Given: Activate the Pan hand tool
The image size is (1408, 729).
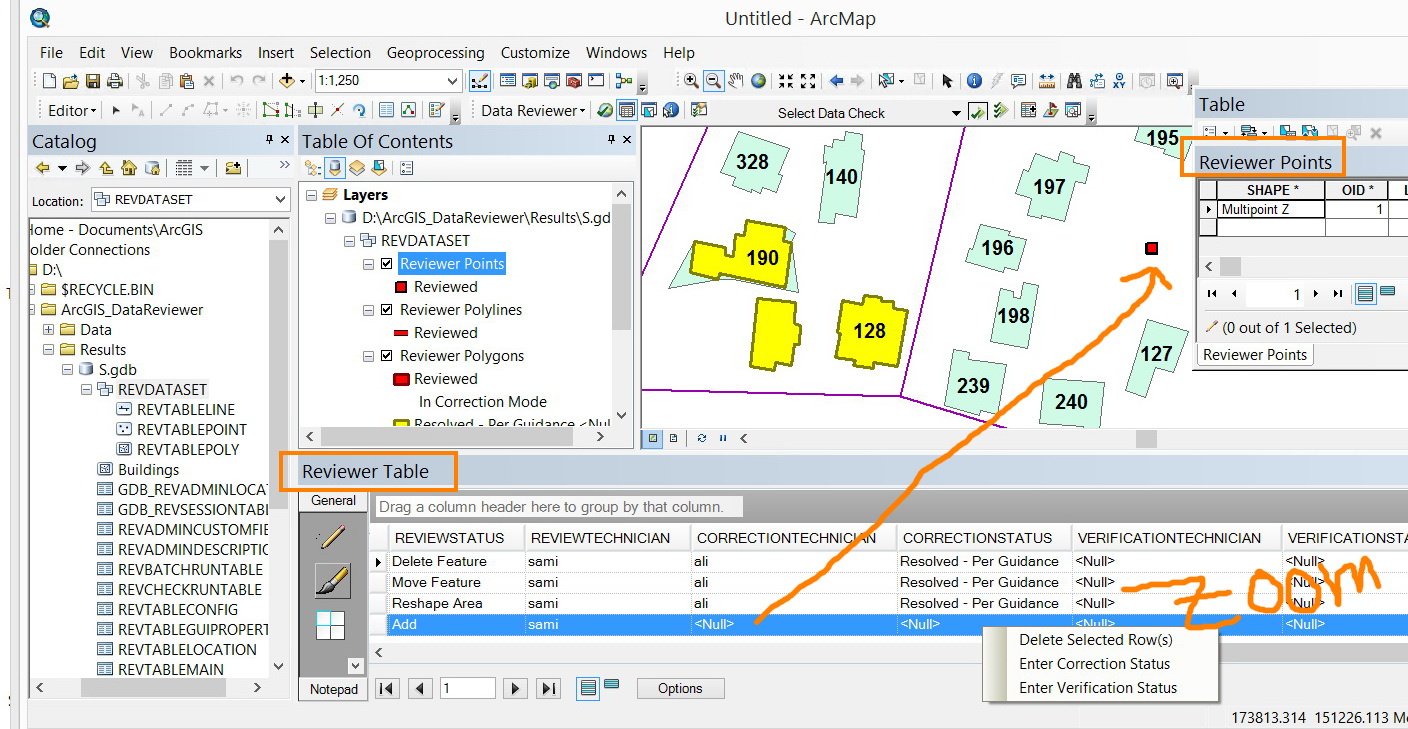Looking at the screenshot, I should point(736,81).
